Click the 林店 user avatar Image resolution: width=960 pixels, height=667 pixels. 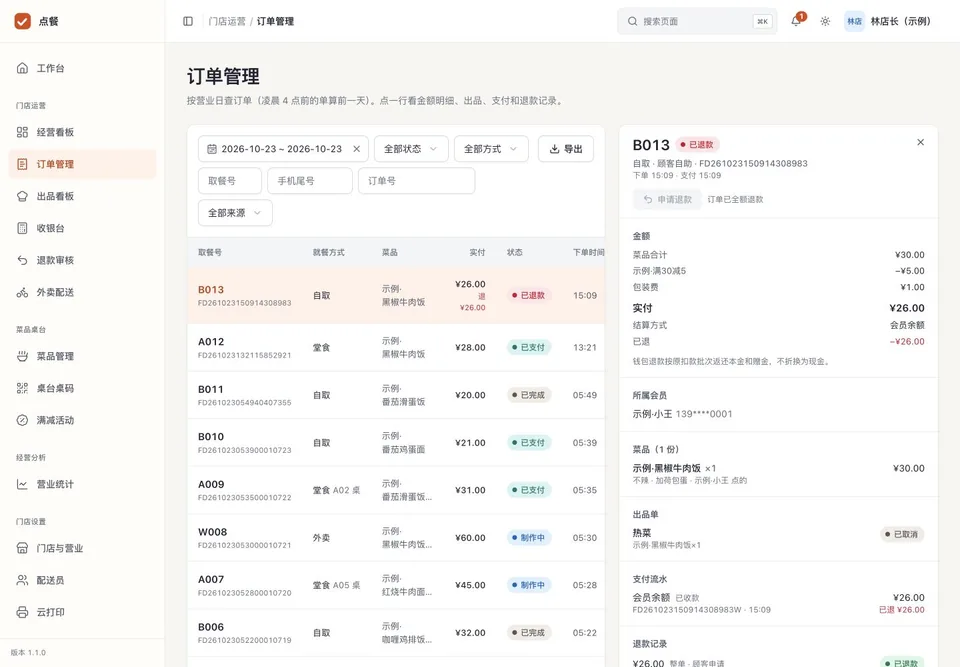pyautogui.click(x=854, y=21)
